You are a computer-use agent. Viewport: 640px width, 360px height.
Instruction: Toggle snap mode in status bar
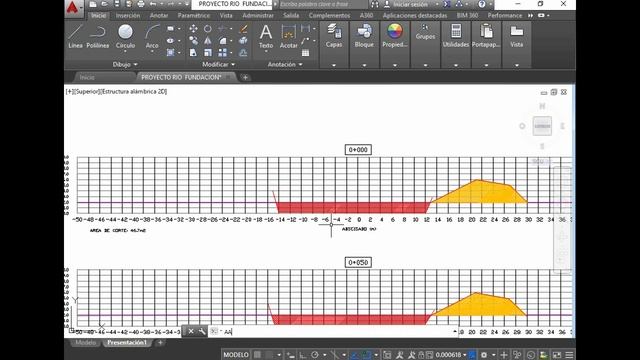(269, 355)
